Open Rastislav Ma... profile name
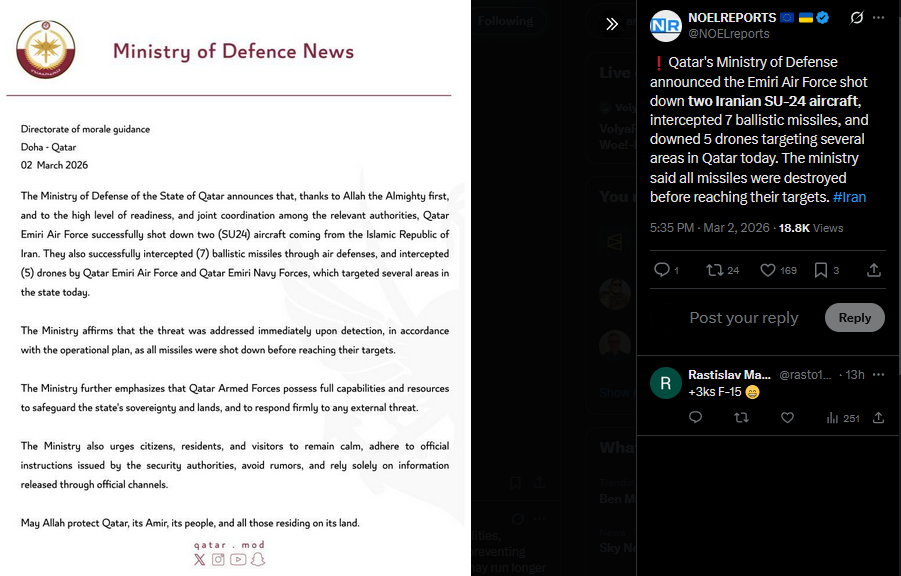 click(x=729, y=375)
